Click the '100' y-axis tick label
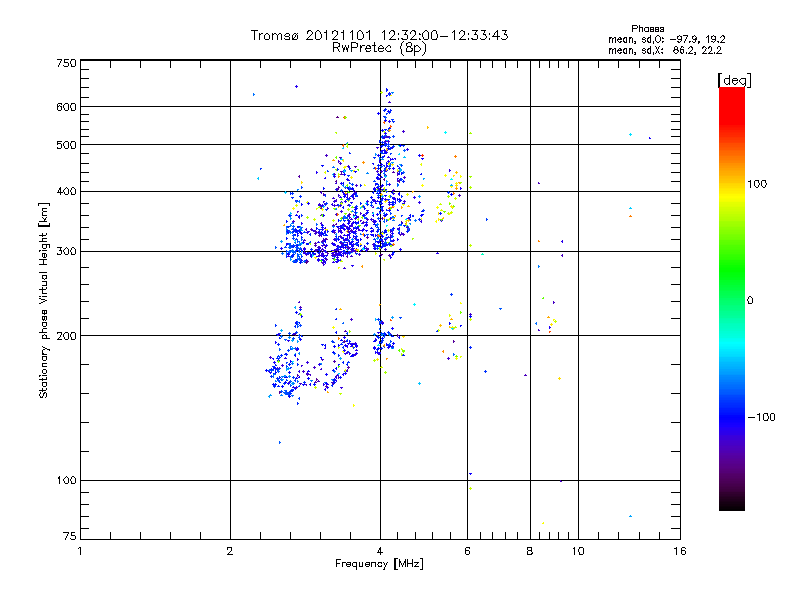The image size is (800, 600). (66, 480)
